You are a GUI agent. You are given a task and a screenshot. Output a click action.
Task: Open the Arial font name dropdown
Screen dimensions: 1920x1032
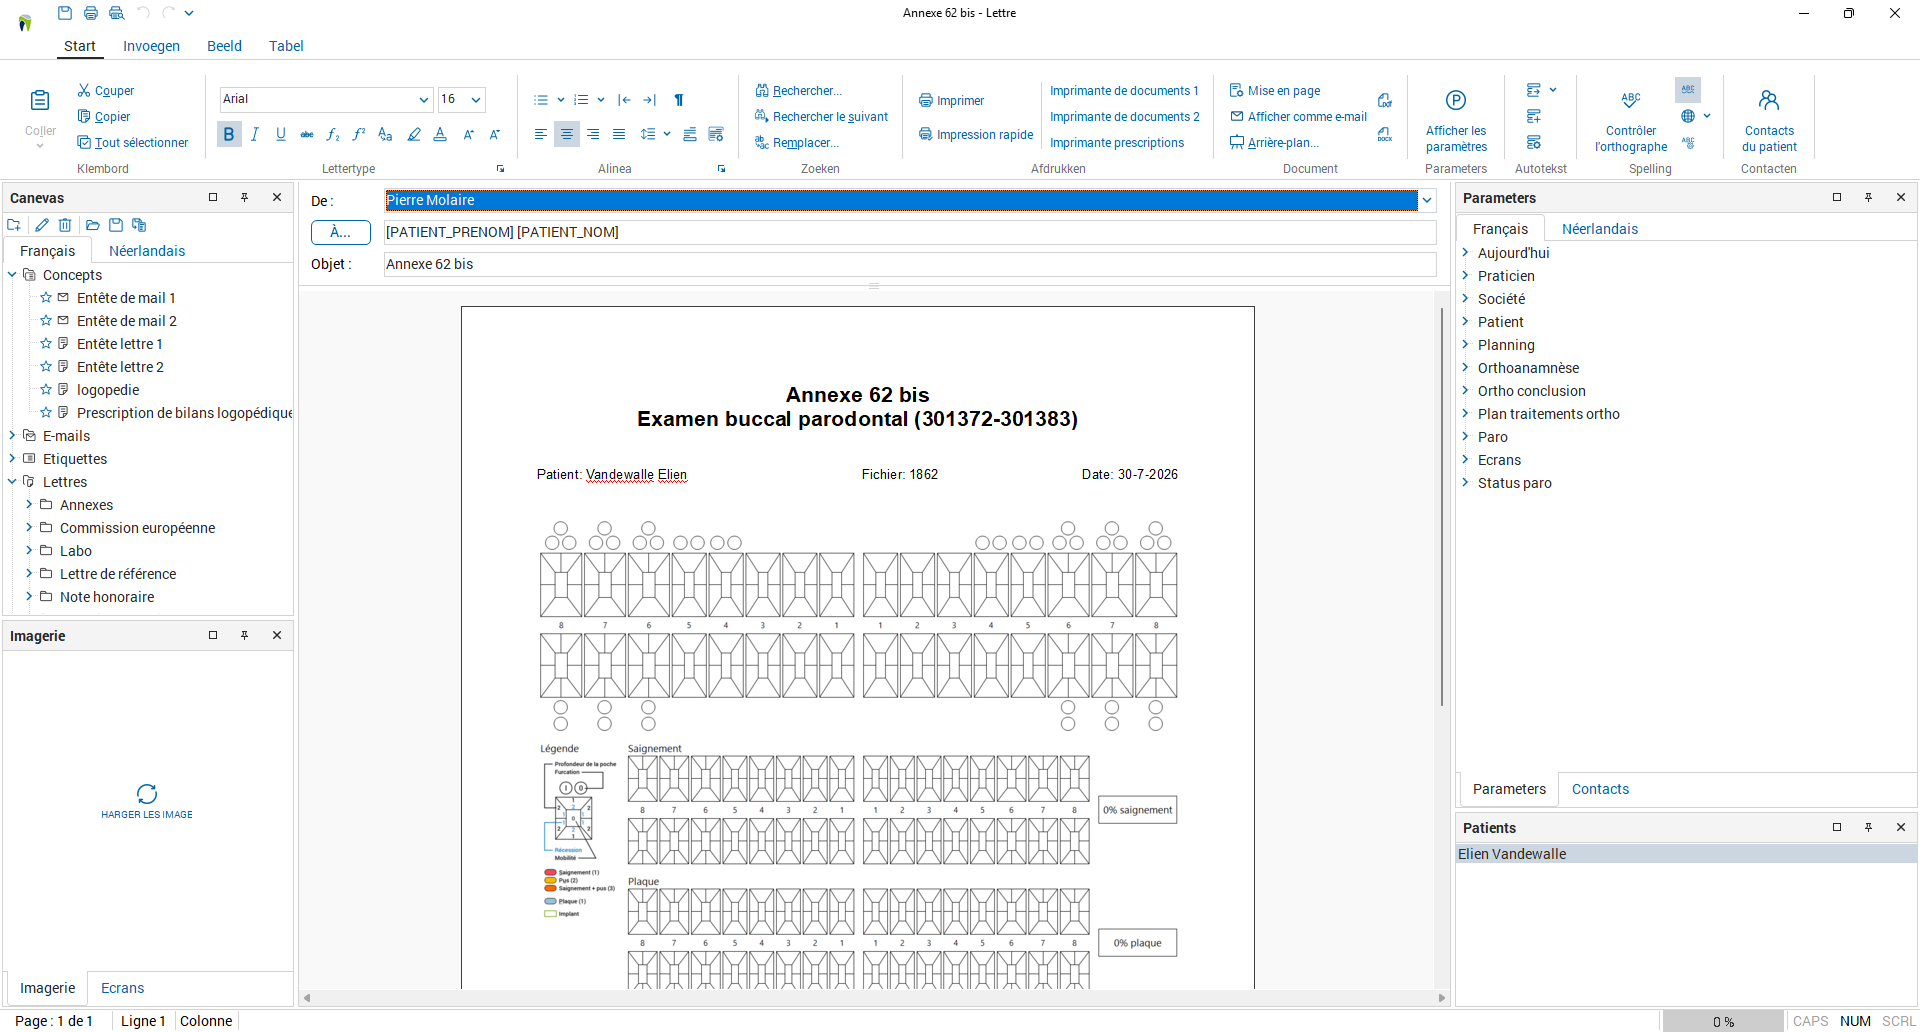(424, 99)
